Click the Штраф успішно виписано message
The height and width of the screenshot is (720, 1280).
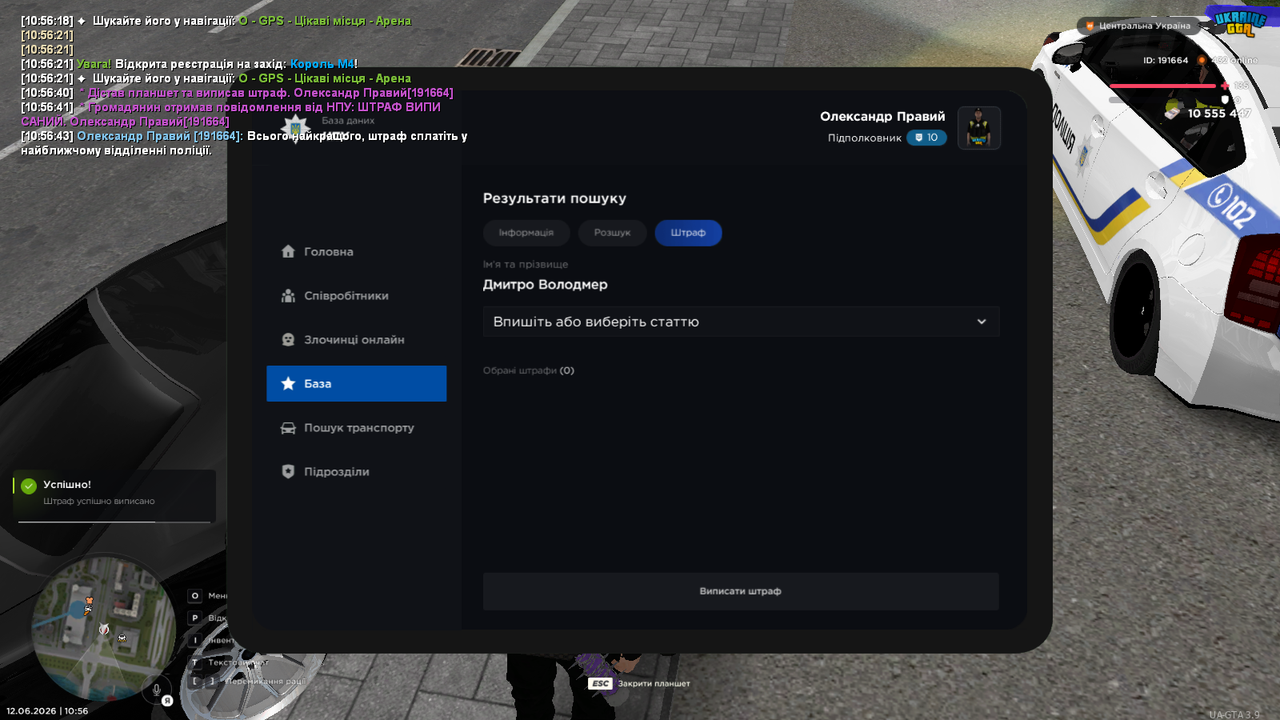pos(99,501)
